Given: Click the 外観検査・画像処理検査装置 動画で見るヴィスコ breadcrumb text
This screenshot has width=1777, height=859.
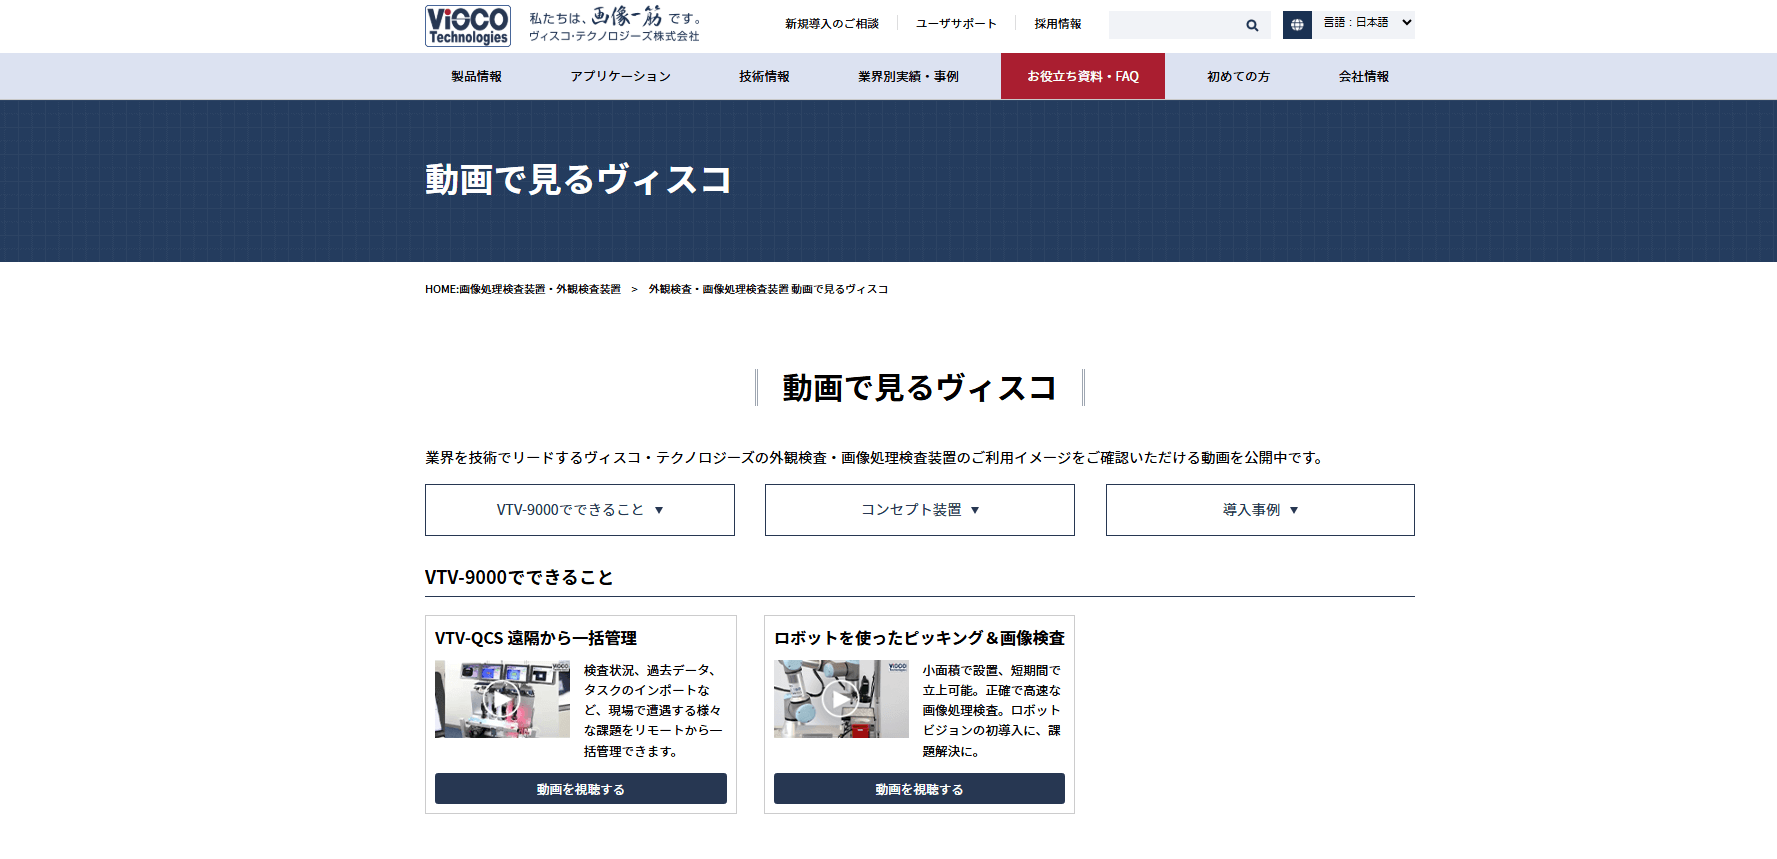Looking at the screenshot, I should [x=768, y=289].
